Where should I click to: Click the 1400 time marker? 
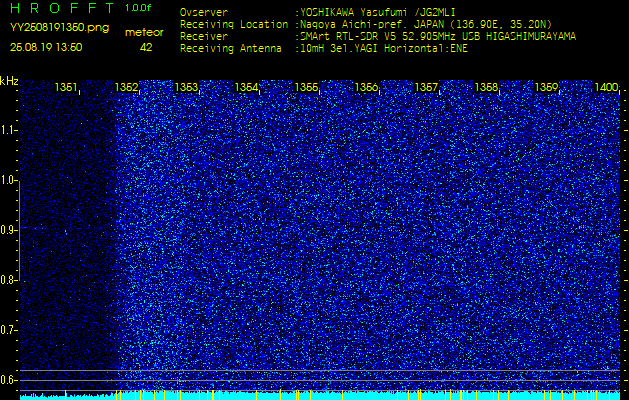[x=606, y=87]
